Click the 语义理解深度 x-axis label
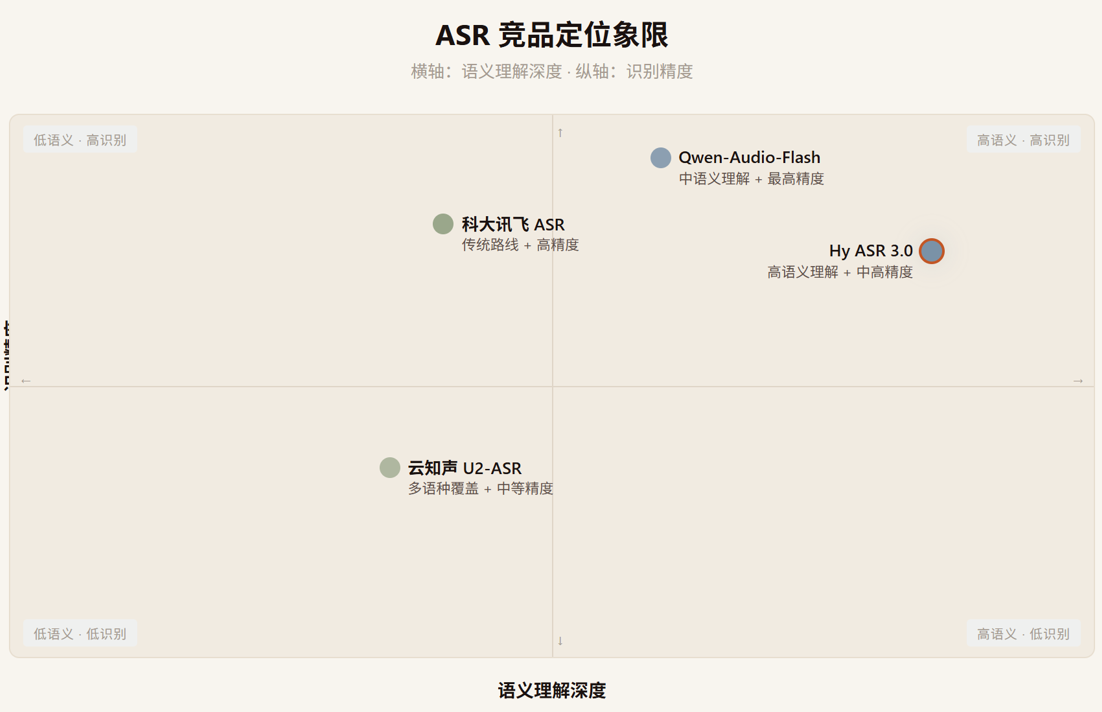This screenshot has width=1102, height=712. pos(552,690)
